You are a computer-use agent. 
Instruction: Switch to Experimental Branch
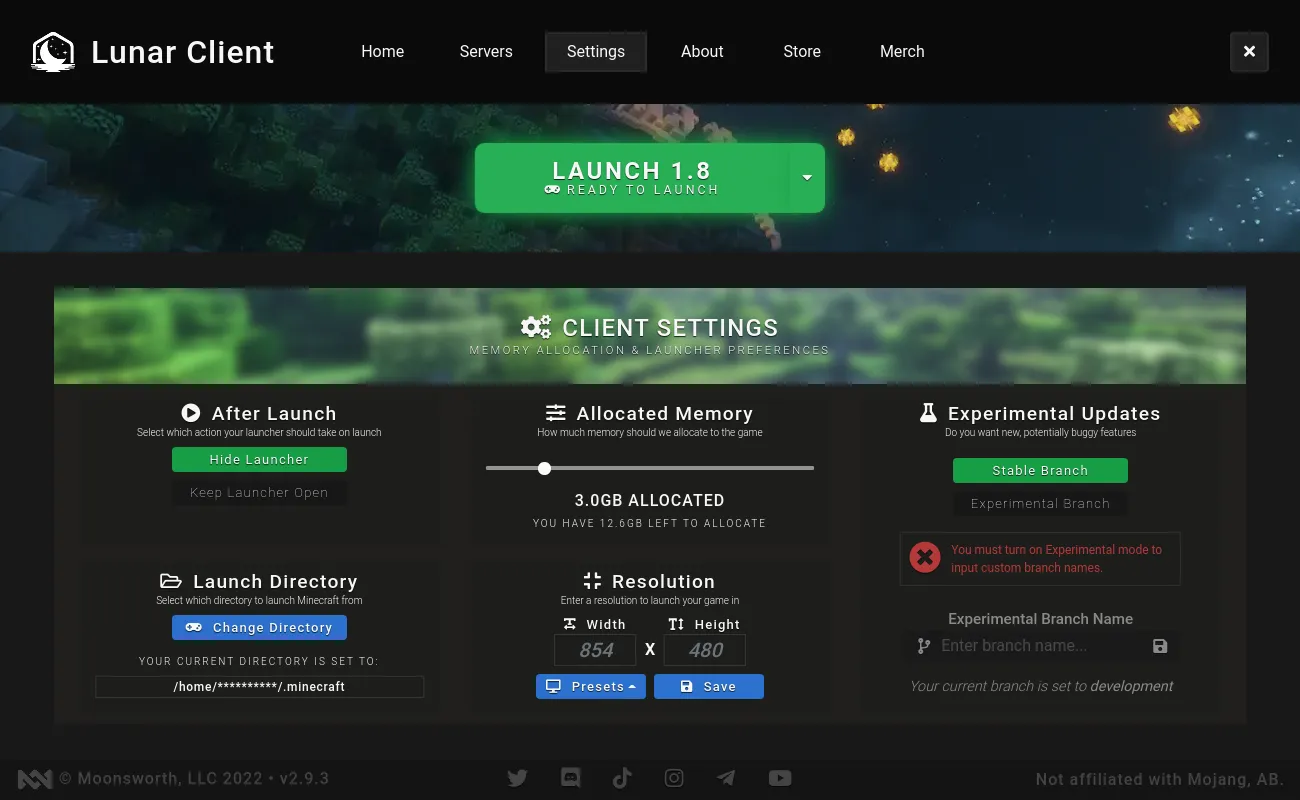1040,504
